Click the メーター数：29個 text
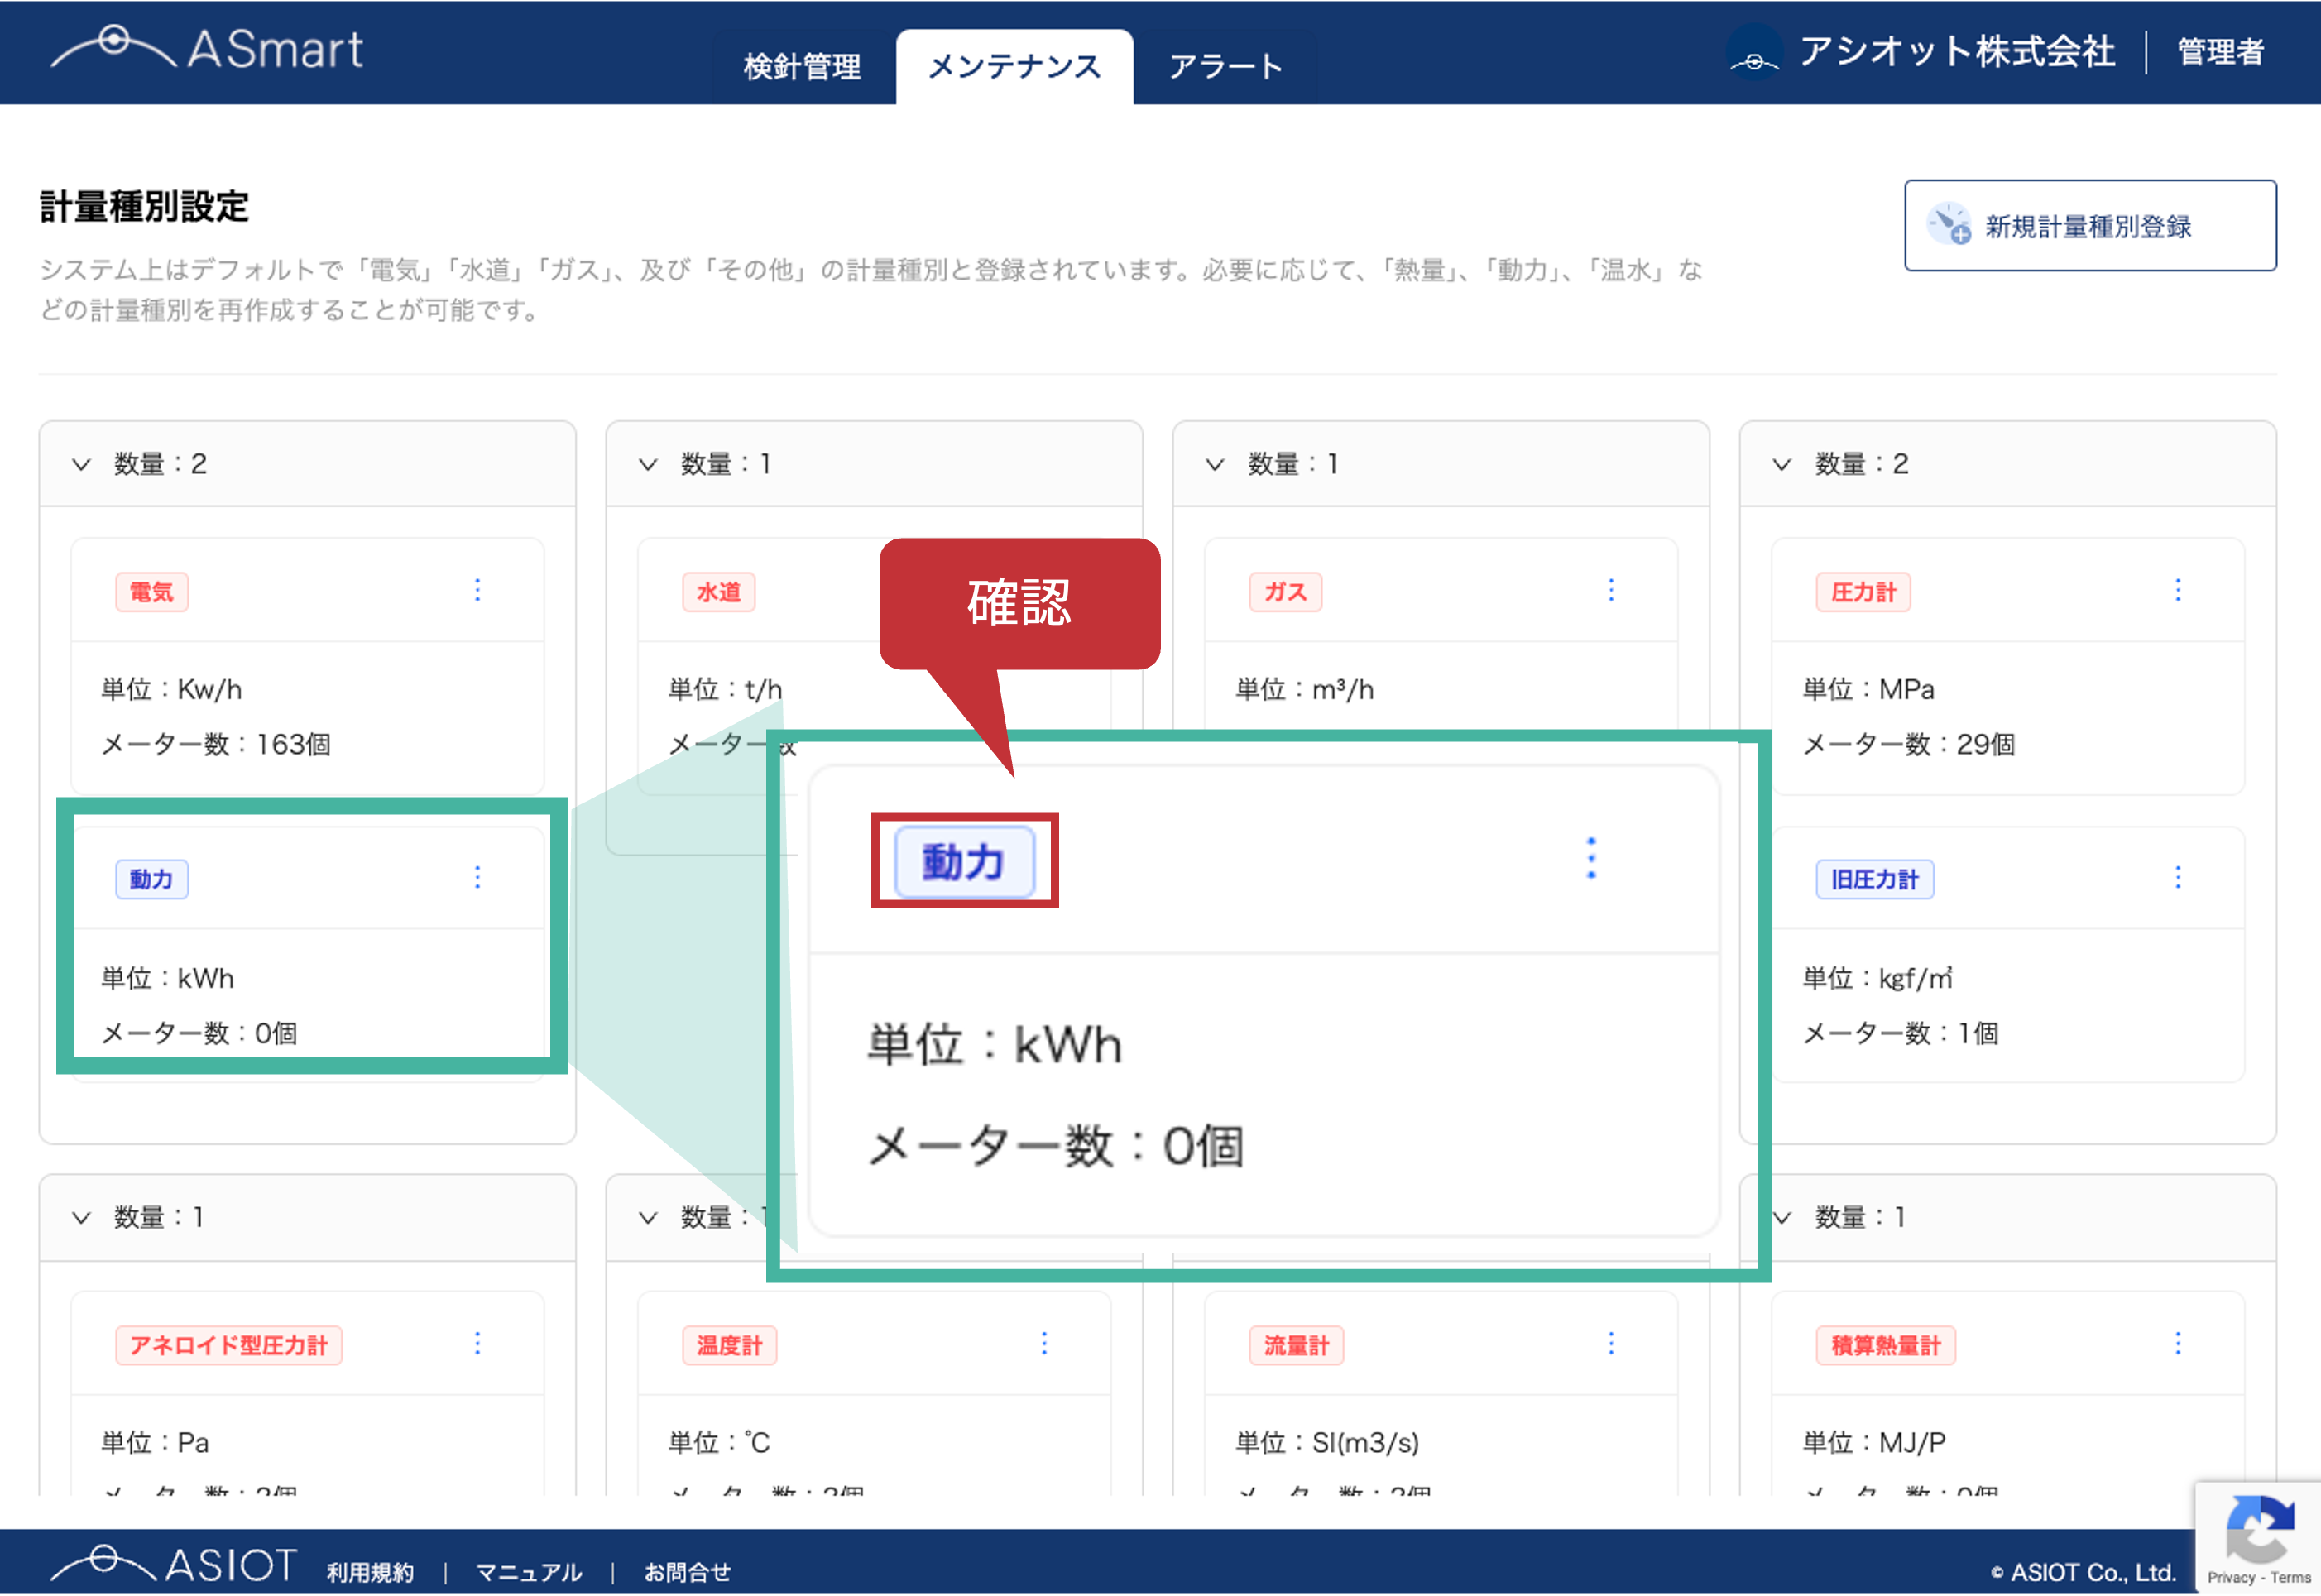Screen dimensions: 2321x1596 (1908, 745)
